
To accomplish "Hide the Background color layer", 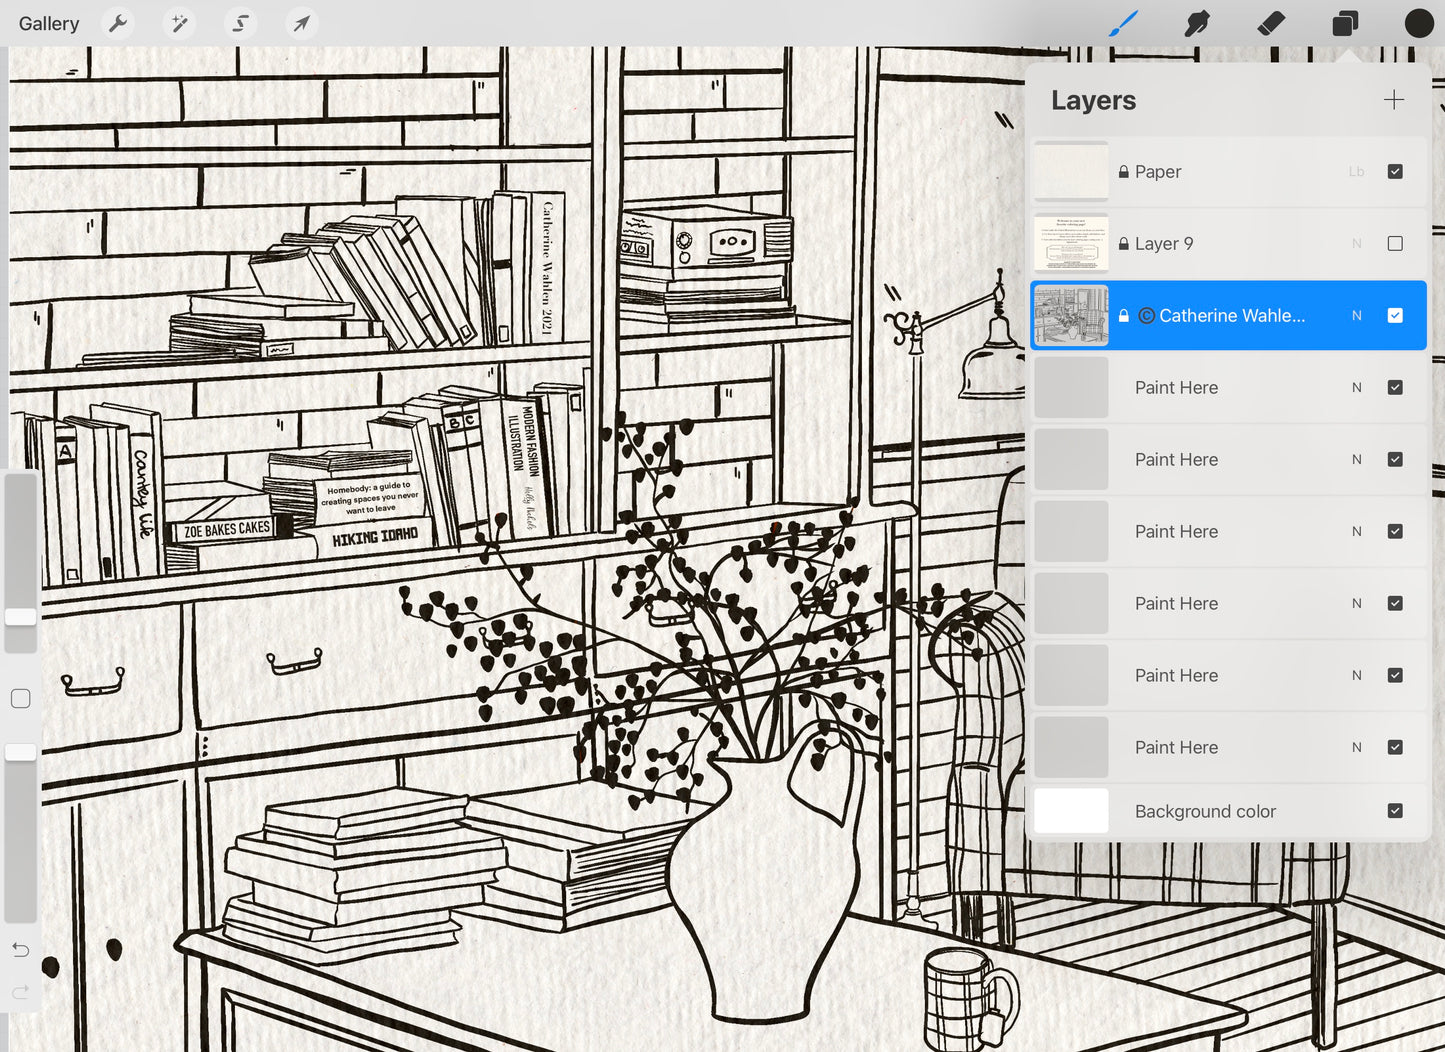I will click(x=1395, y=811).
